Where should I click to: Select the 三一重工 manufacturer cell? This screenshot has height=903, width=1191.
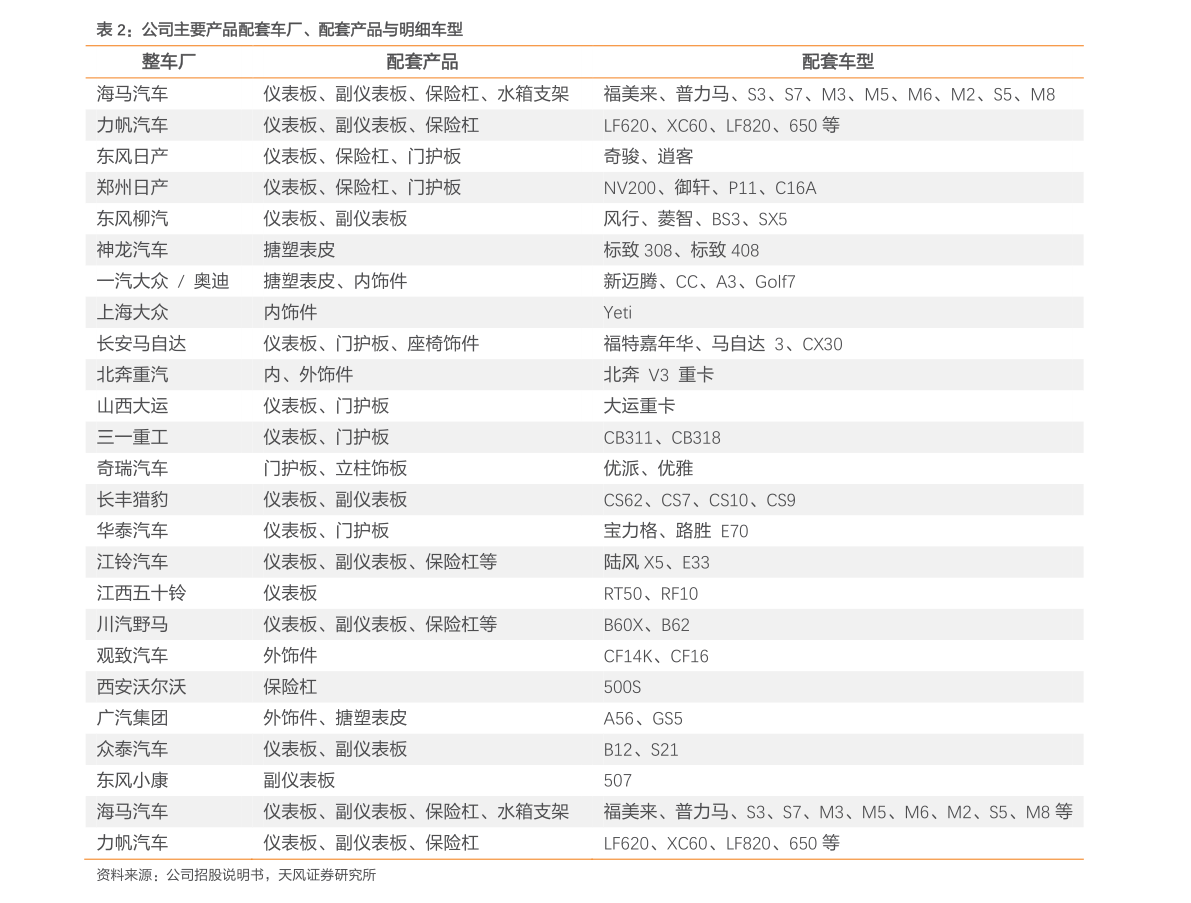132,437
